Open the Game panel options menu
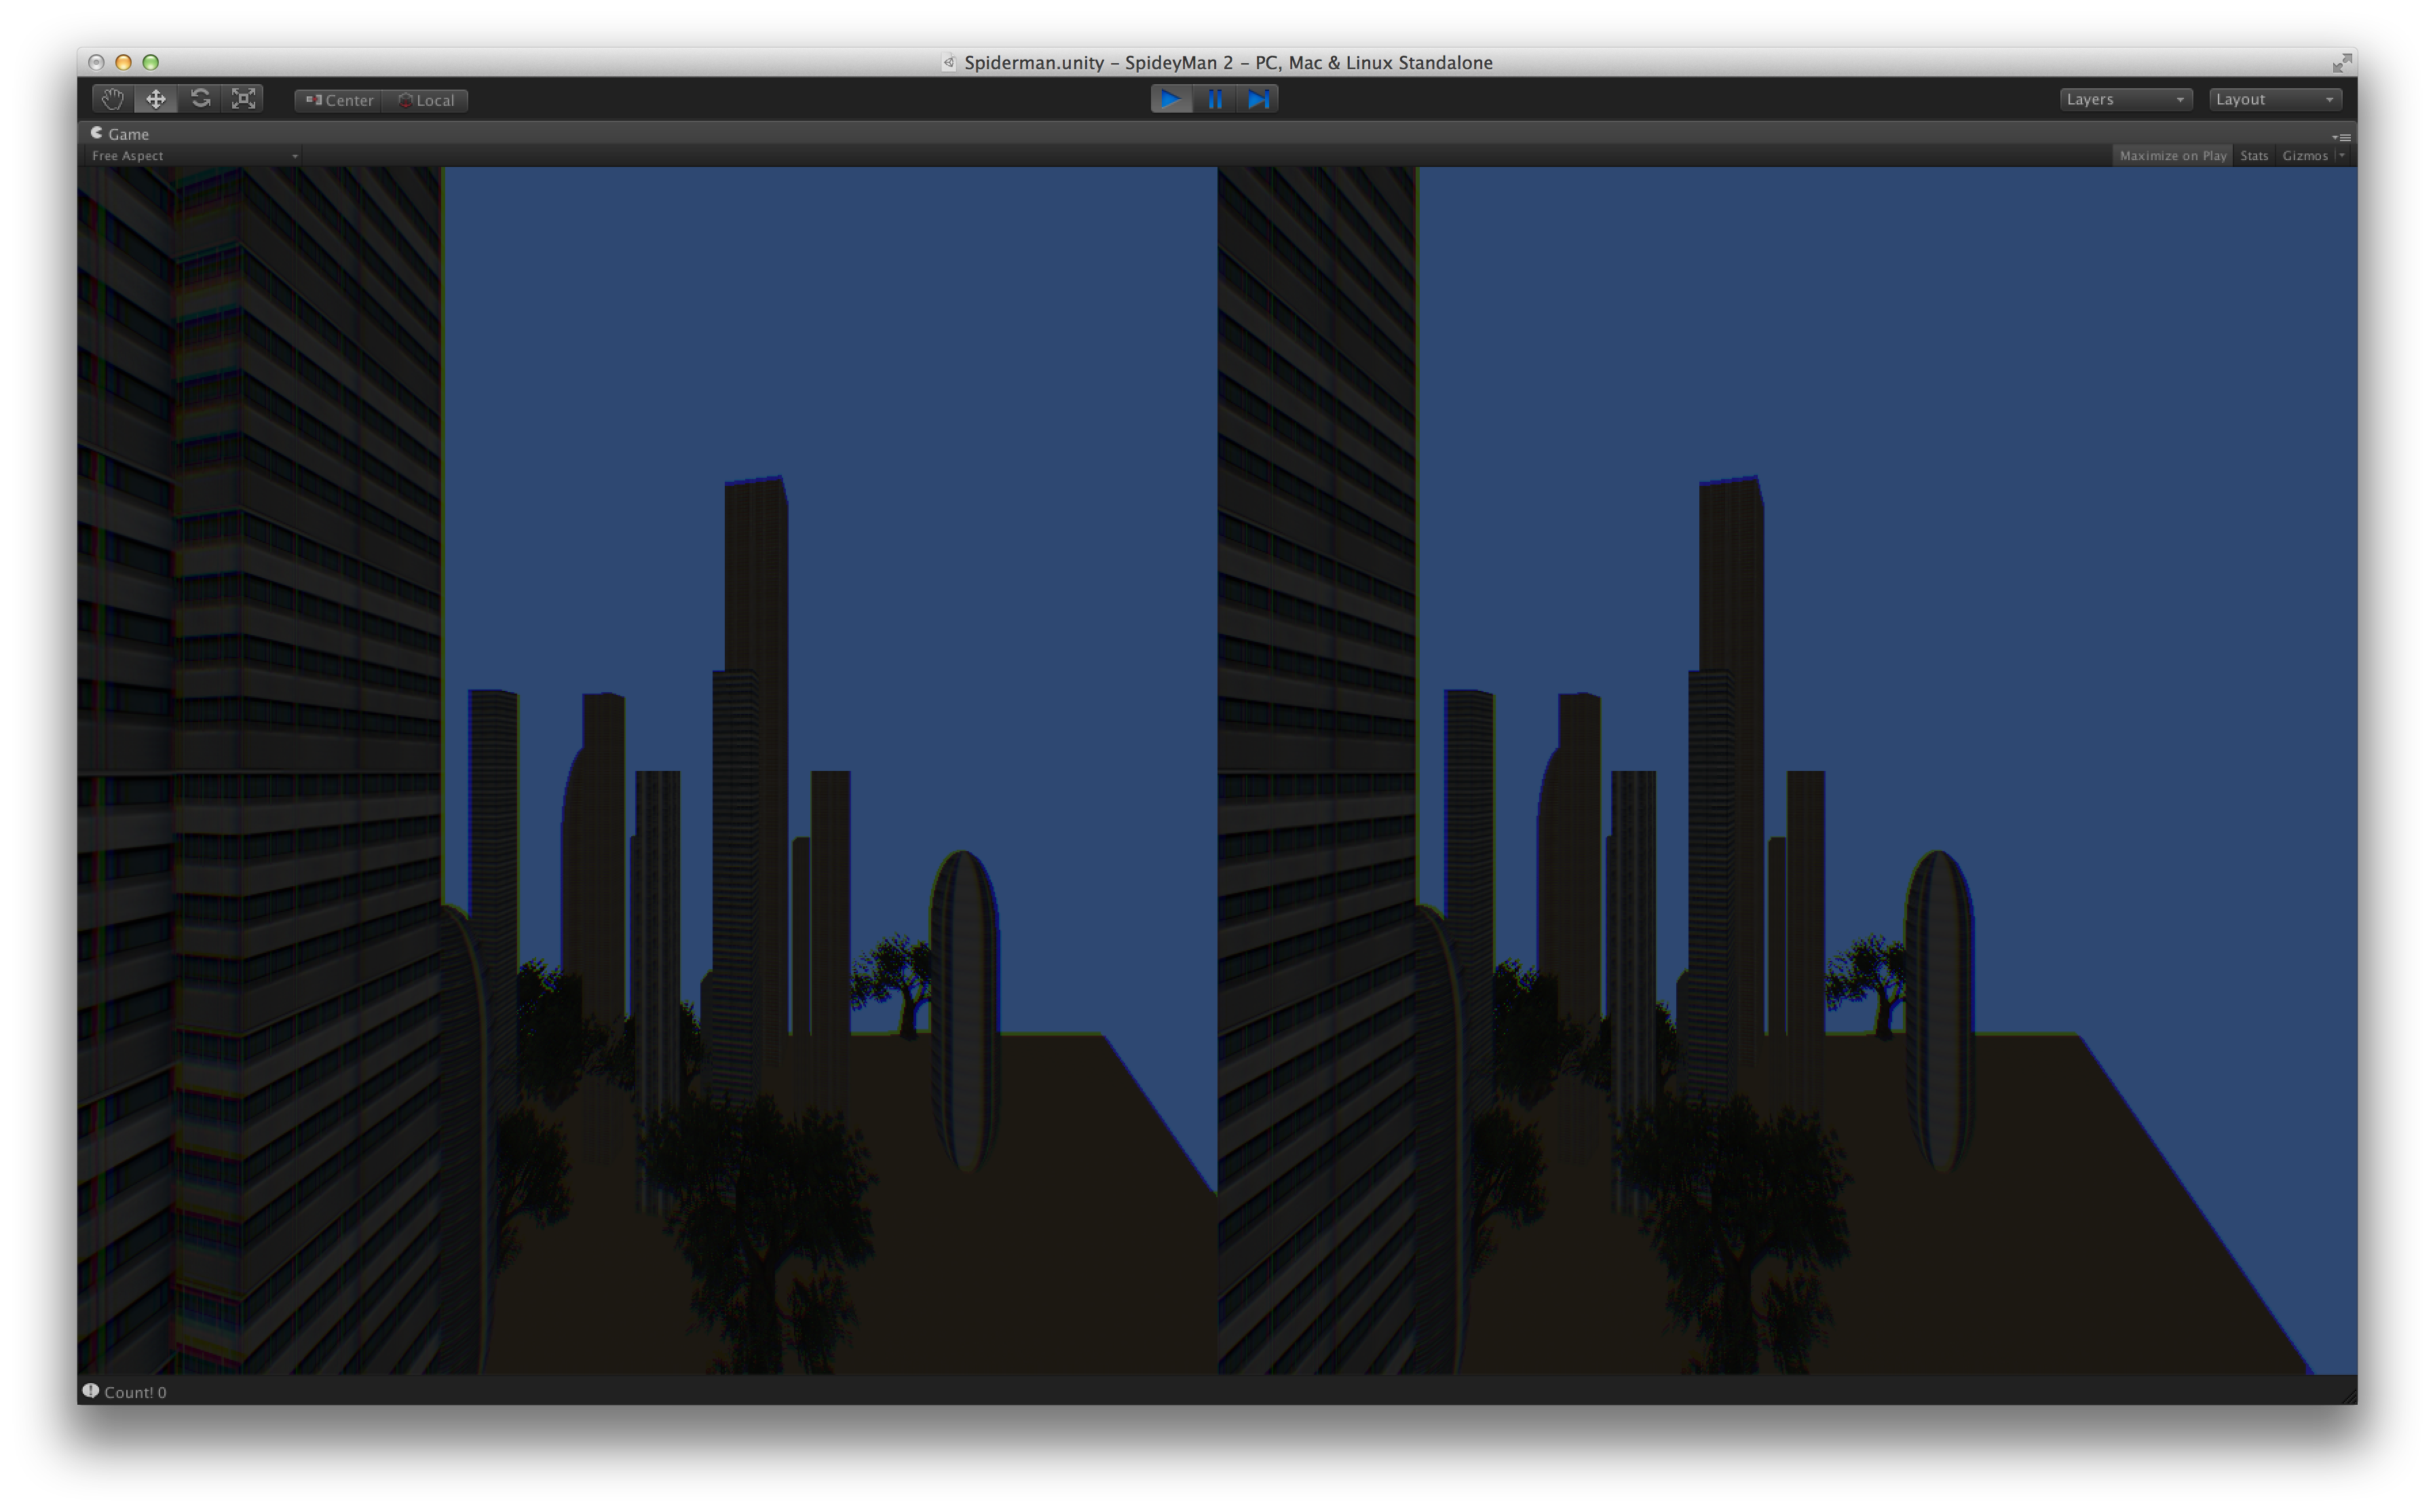Viewport: 2435px width, 1512px height. (x=2342, y=137)
